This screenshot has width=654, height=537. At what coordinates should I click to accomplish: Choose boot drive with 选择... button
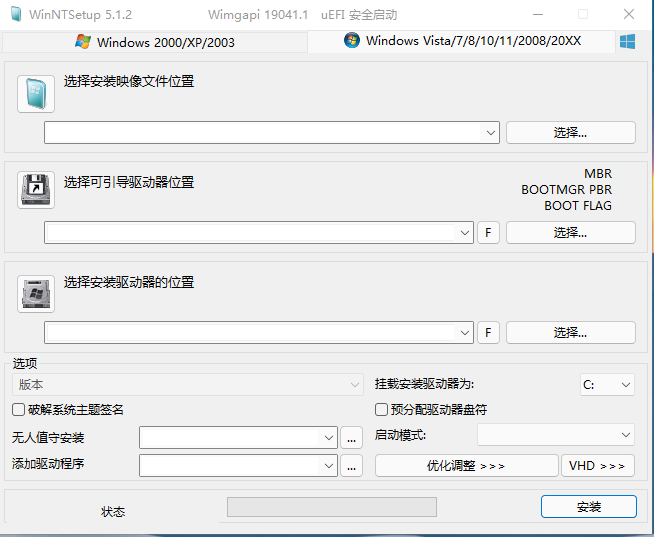pos(571,232)
